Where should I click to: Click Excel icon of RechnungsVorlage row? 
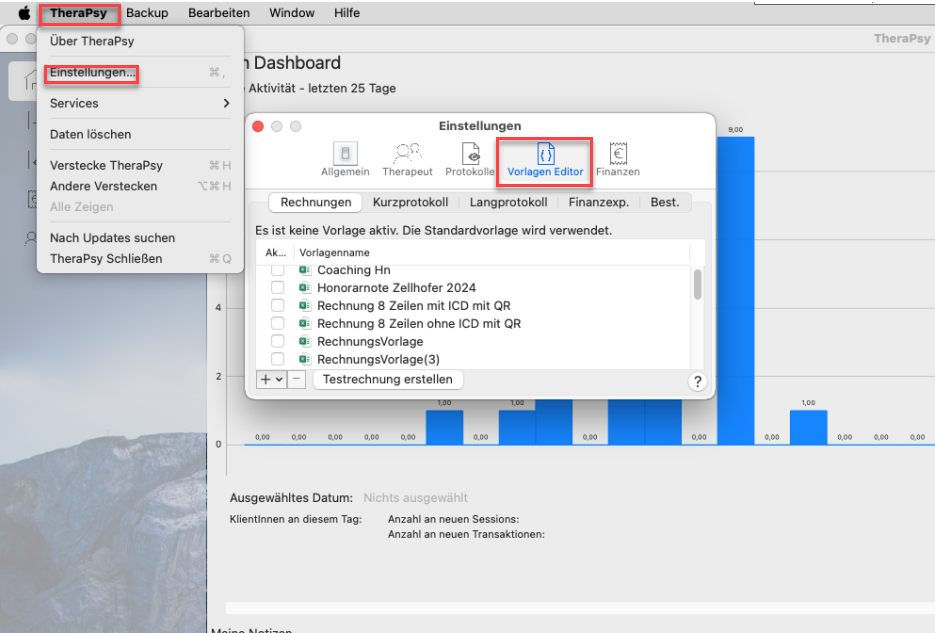305,342
